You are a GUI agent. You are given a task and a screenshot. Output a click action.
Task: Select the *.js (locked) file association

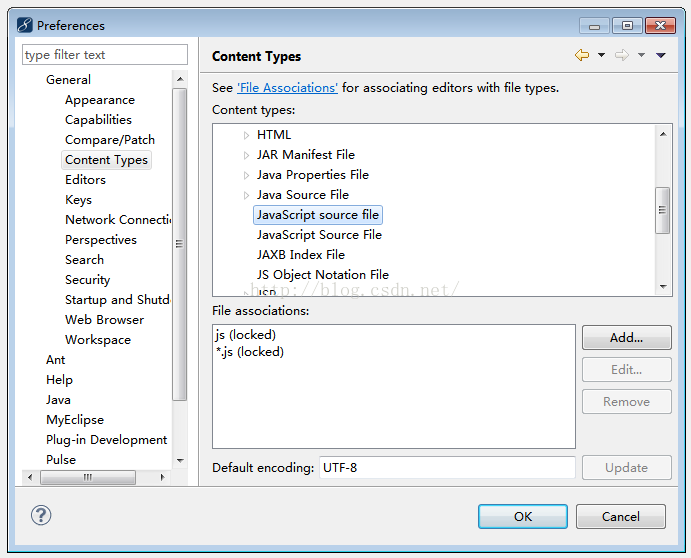click(249, 352)
